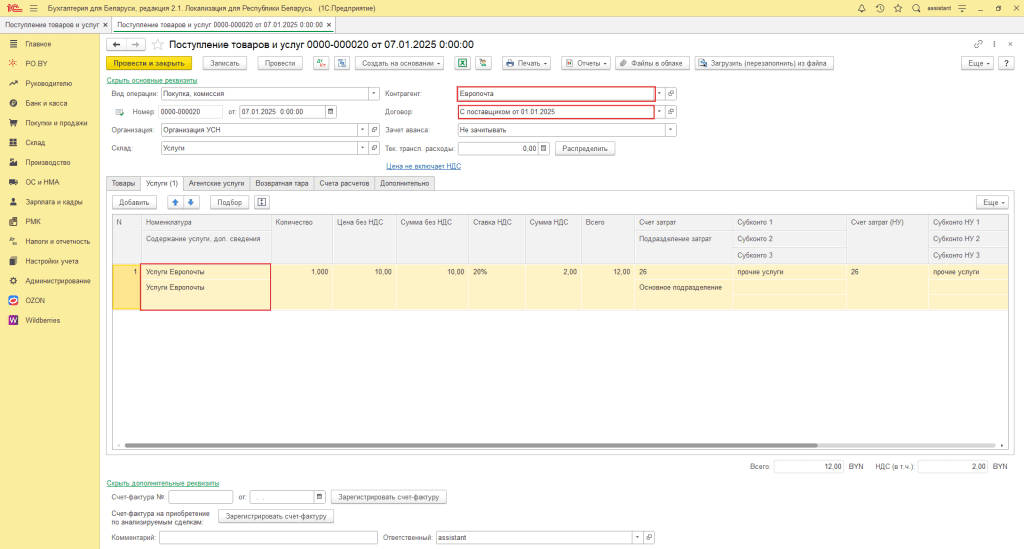Open the Договор card icon
The width and height of the screenshot is (1024, 549).
[671, 112]
